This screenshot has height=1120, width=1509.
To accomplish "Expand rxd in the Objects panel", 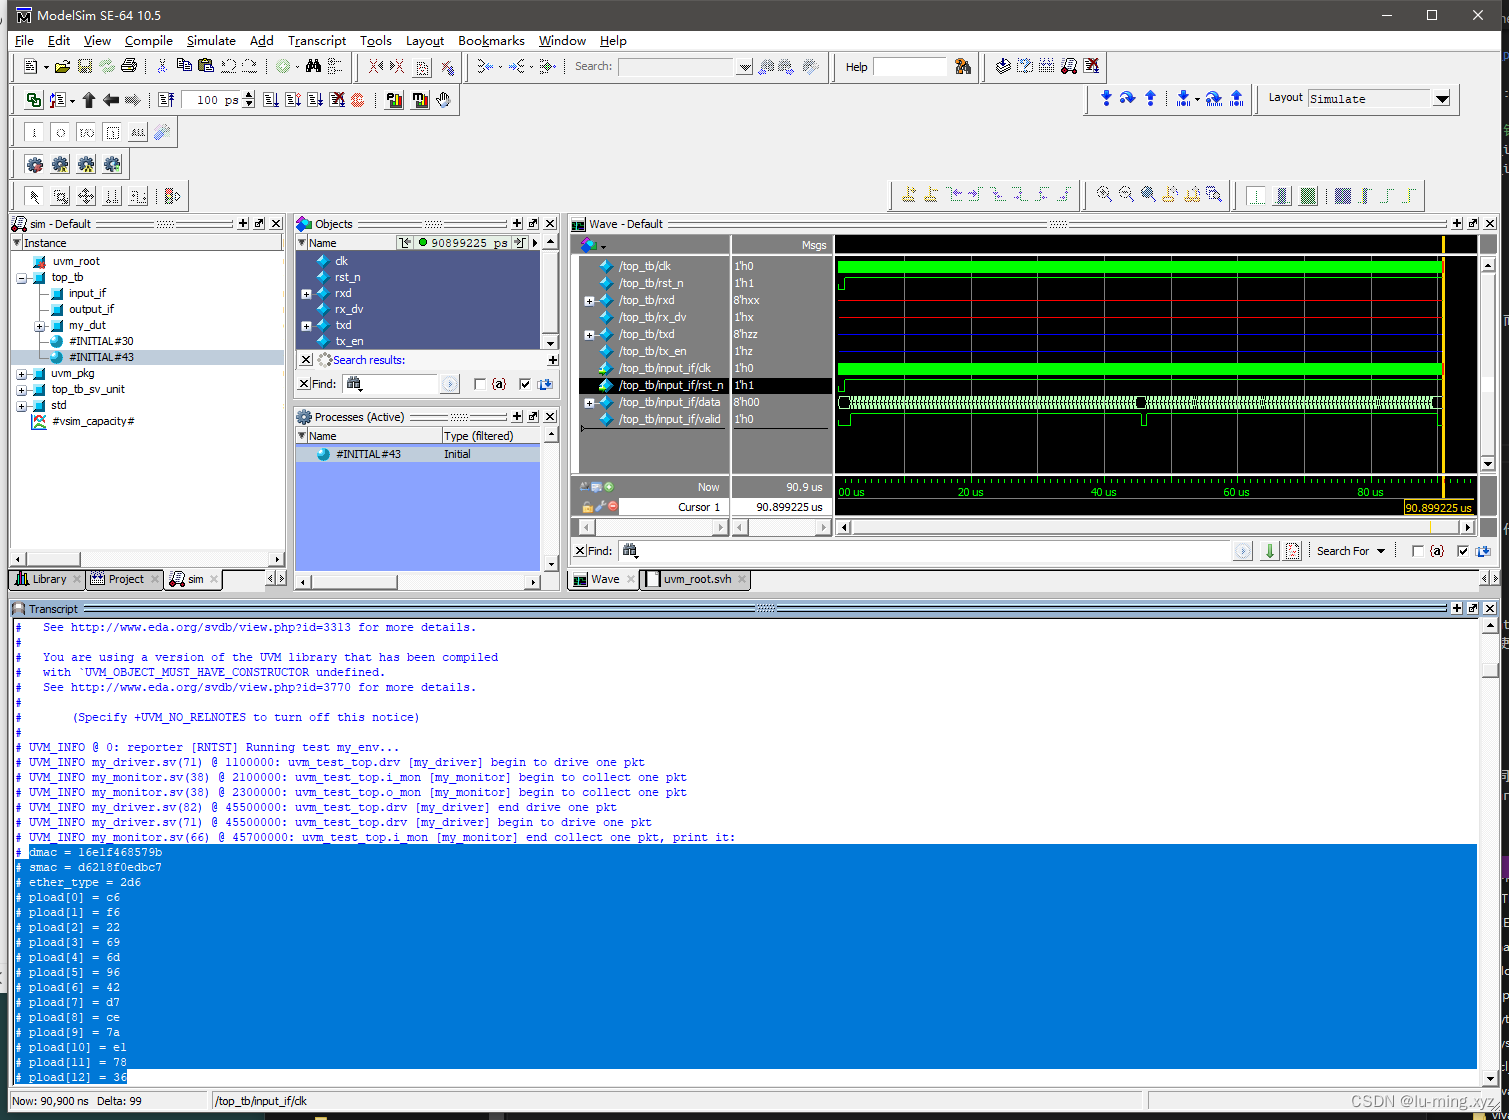I will pyautogui.click(x=306, y=294).
